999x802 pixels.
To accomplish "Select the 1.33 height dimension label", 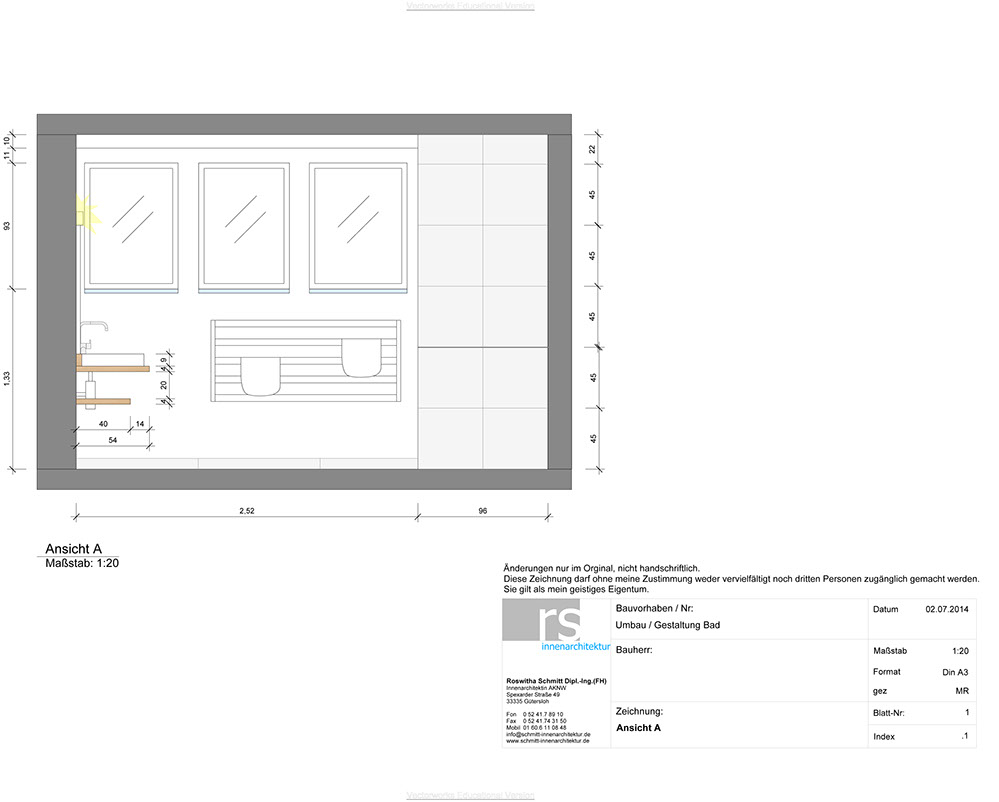I will click(x=8, y=378).
